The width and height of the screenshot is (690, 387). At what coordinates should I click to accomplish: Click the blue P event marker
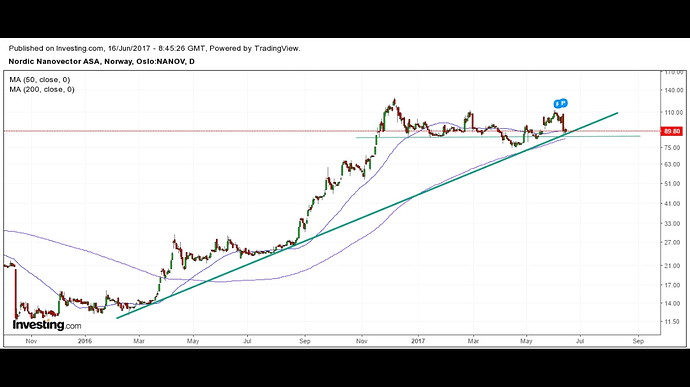(x=563, y=103)
